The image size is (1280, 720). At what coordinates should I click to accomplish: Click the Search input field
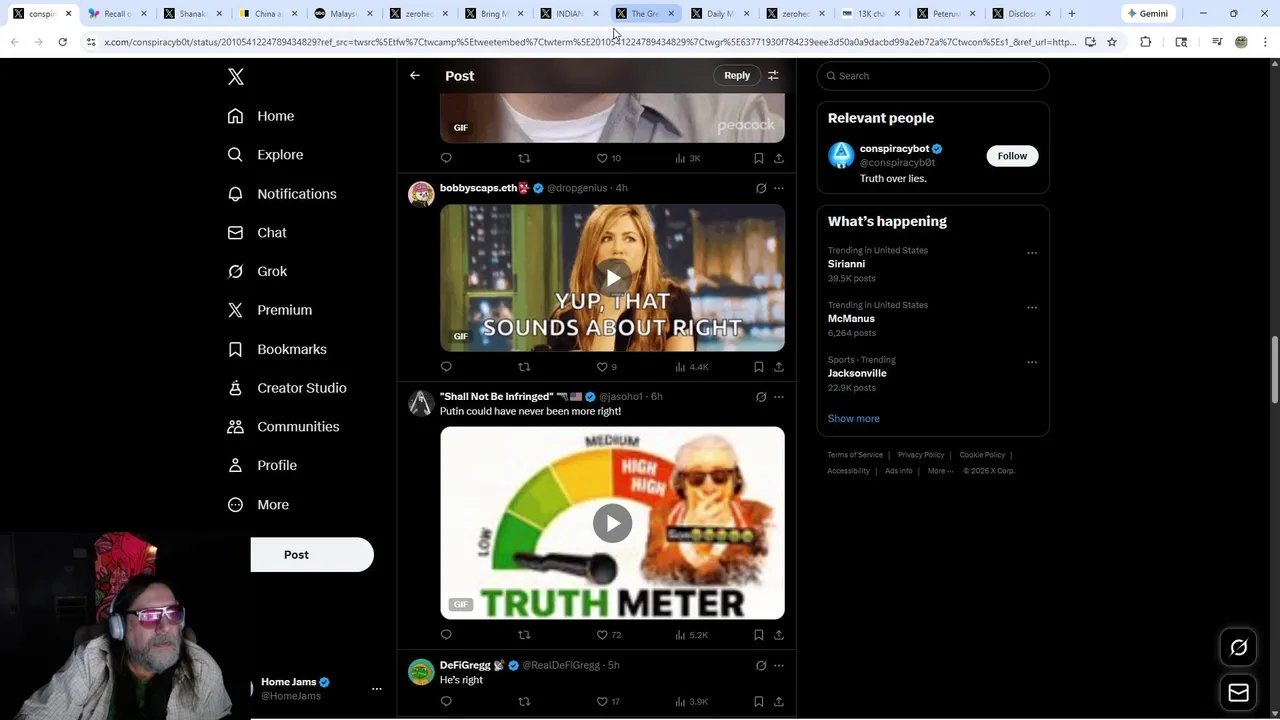coord(933,76)
